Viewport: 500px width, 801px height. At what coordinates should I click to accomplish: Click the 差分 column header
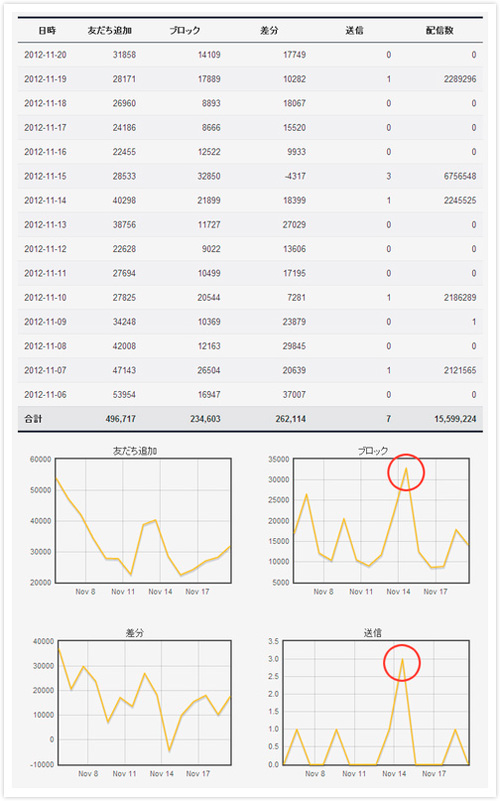coord(269,31)
